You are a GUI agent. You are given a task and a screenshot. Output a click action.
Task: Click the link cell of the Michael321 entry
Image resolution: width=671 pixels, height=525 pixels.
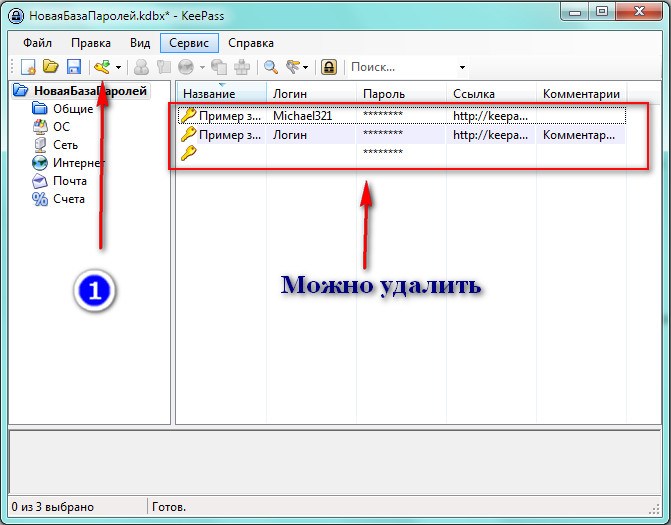(490, 116)
